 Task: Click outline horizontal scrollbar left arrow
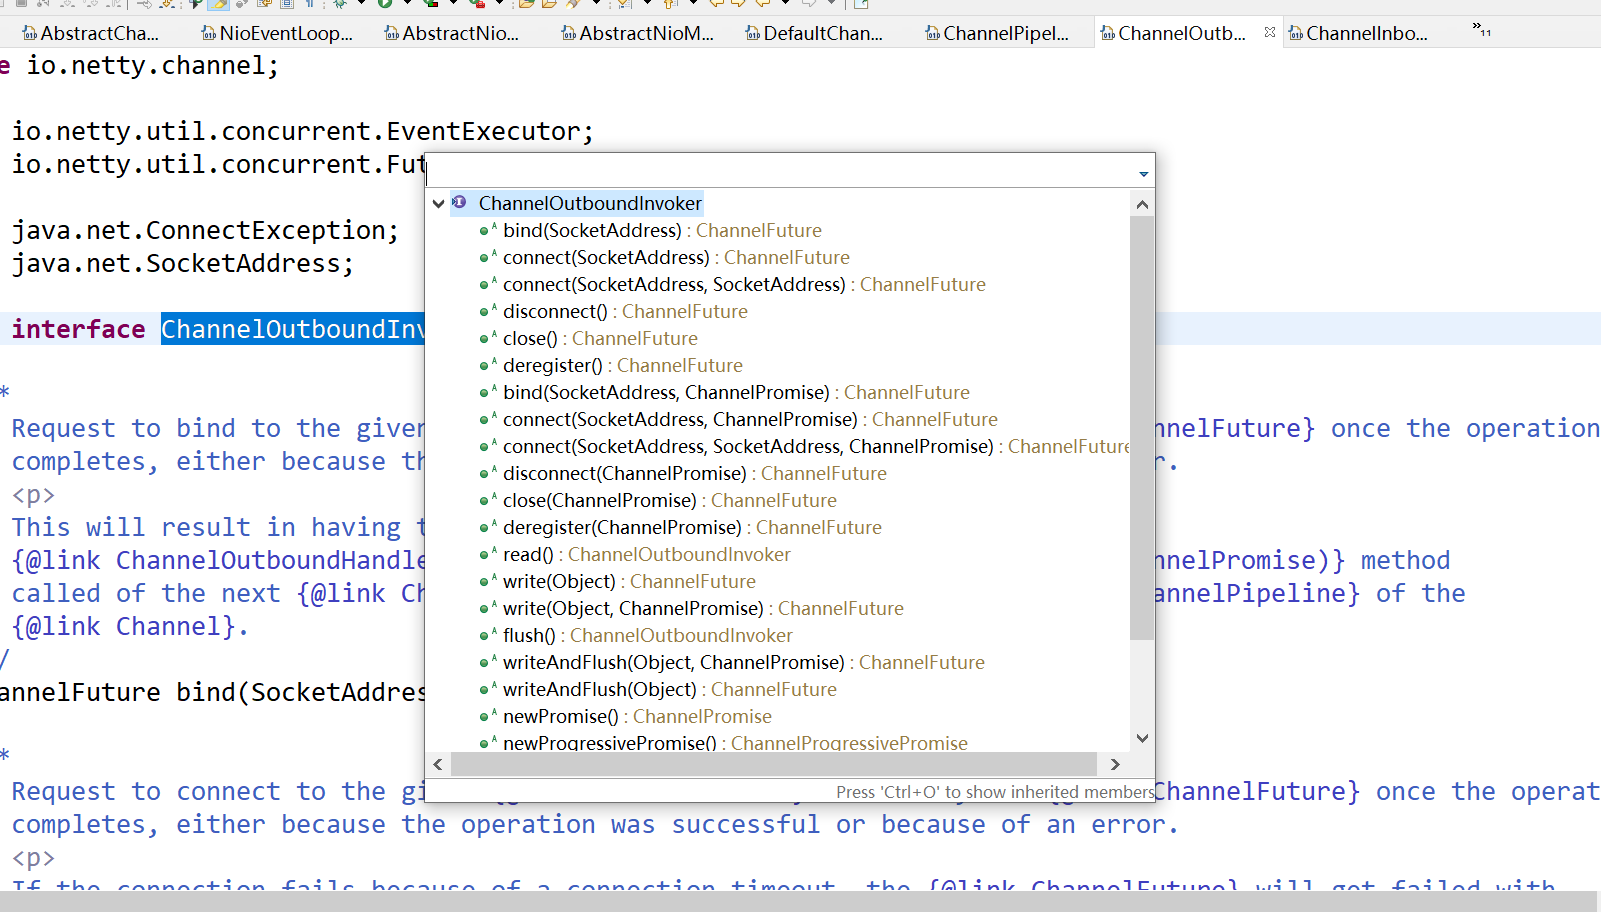[438, 764]
